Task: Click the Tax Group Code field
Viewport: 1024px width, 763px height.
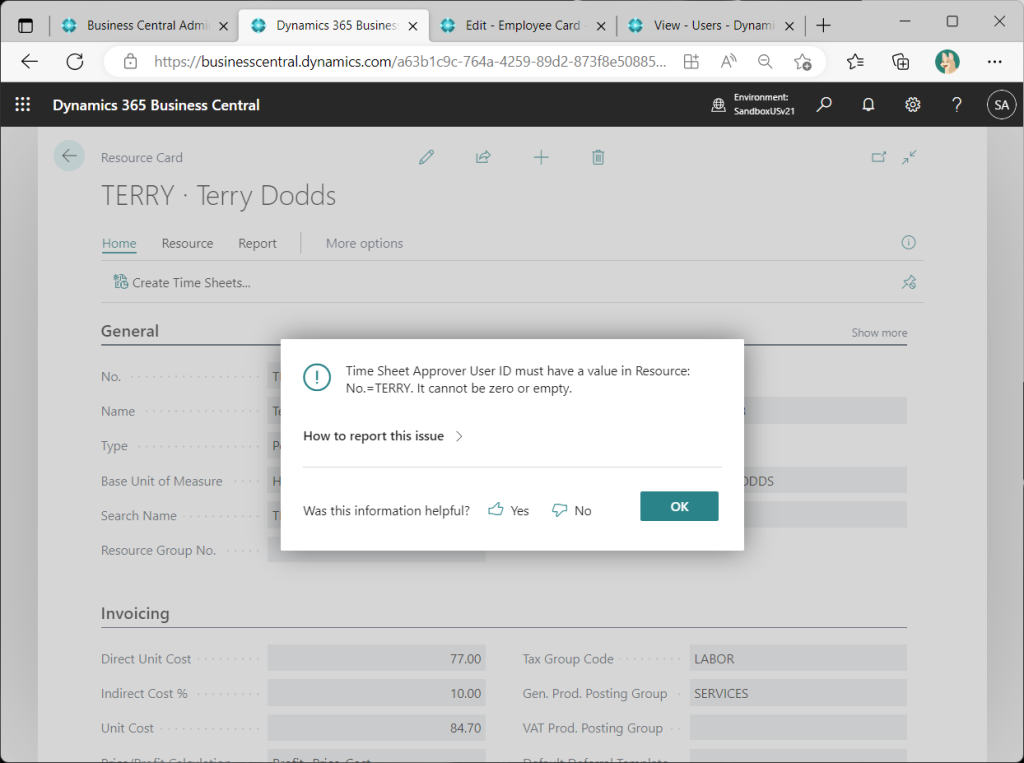Action: 798,658
